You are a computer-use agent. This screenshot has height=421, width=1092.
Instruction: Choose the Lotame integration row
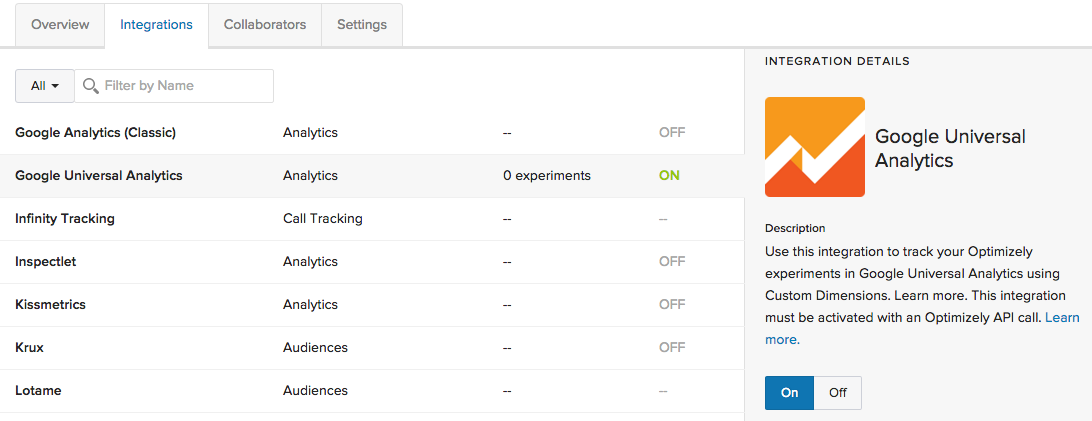click(372, 391)
